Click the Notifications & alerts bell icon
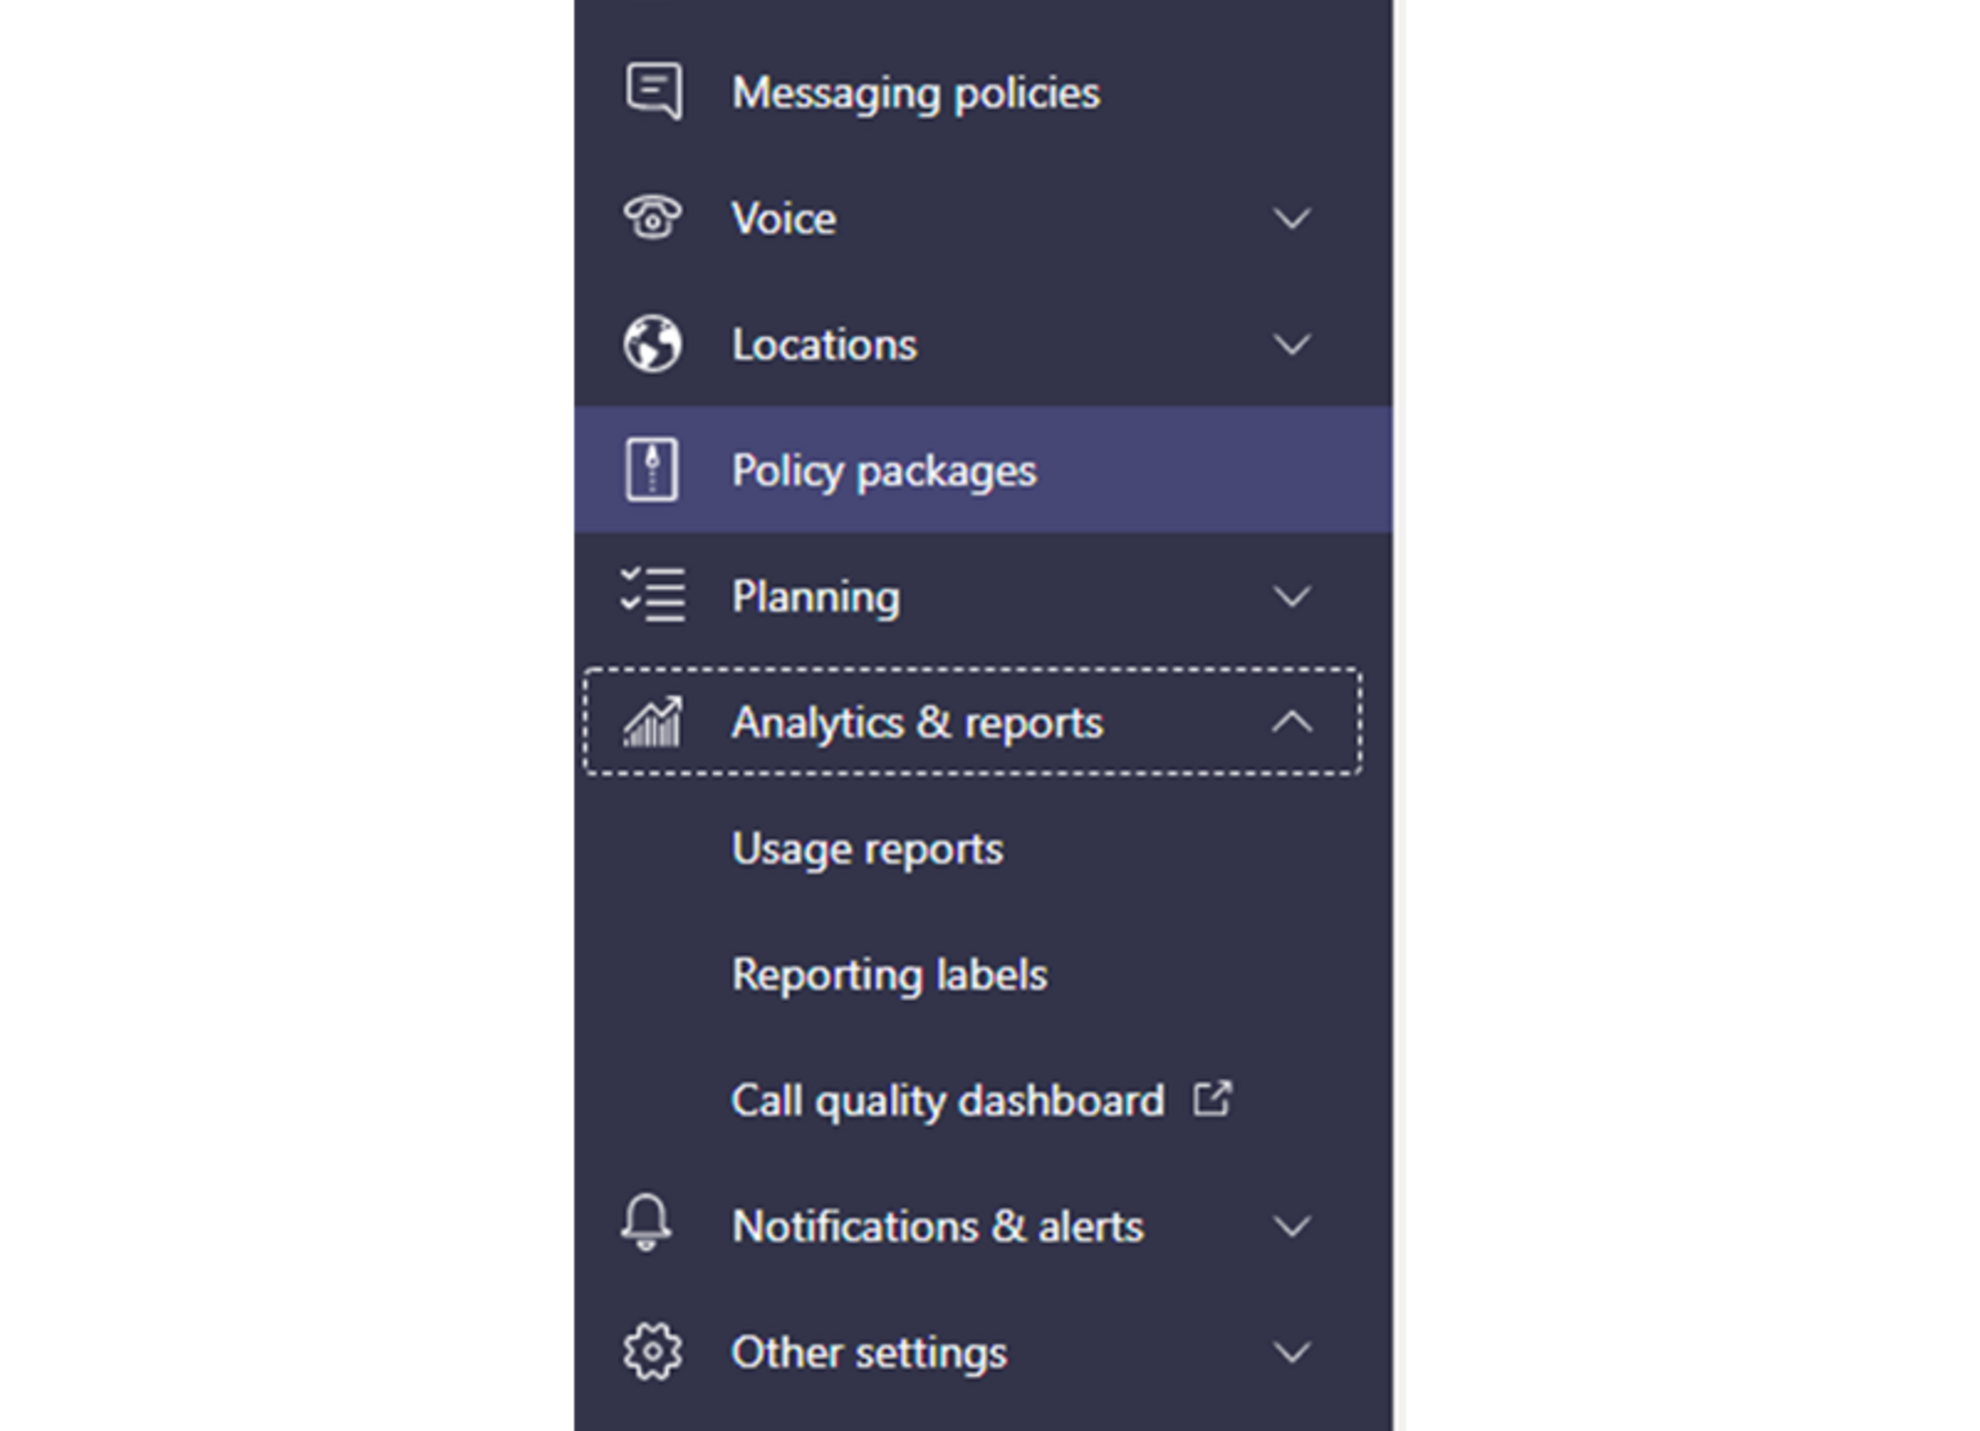This screenshot has width=1980, height=1431. 647,1222
